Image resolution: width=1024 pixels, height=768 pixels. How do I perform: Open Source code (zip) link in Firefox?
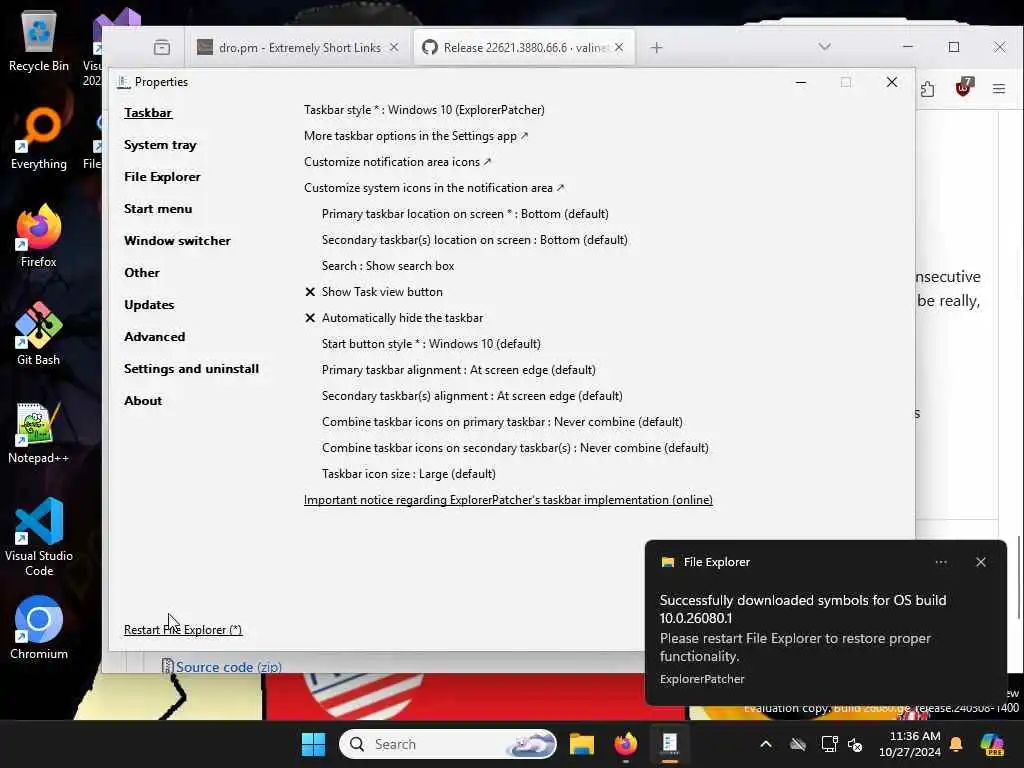tap(229, 667)
